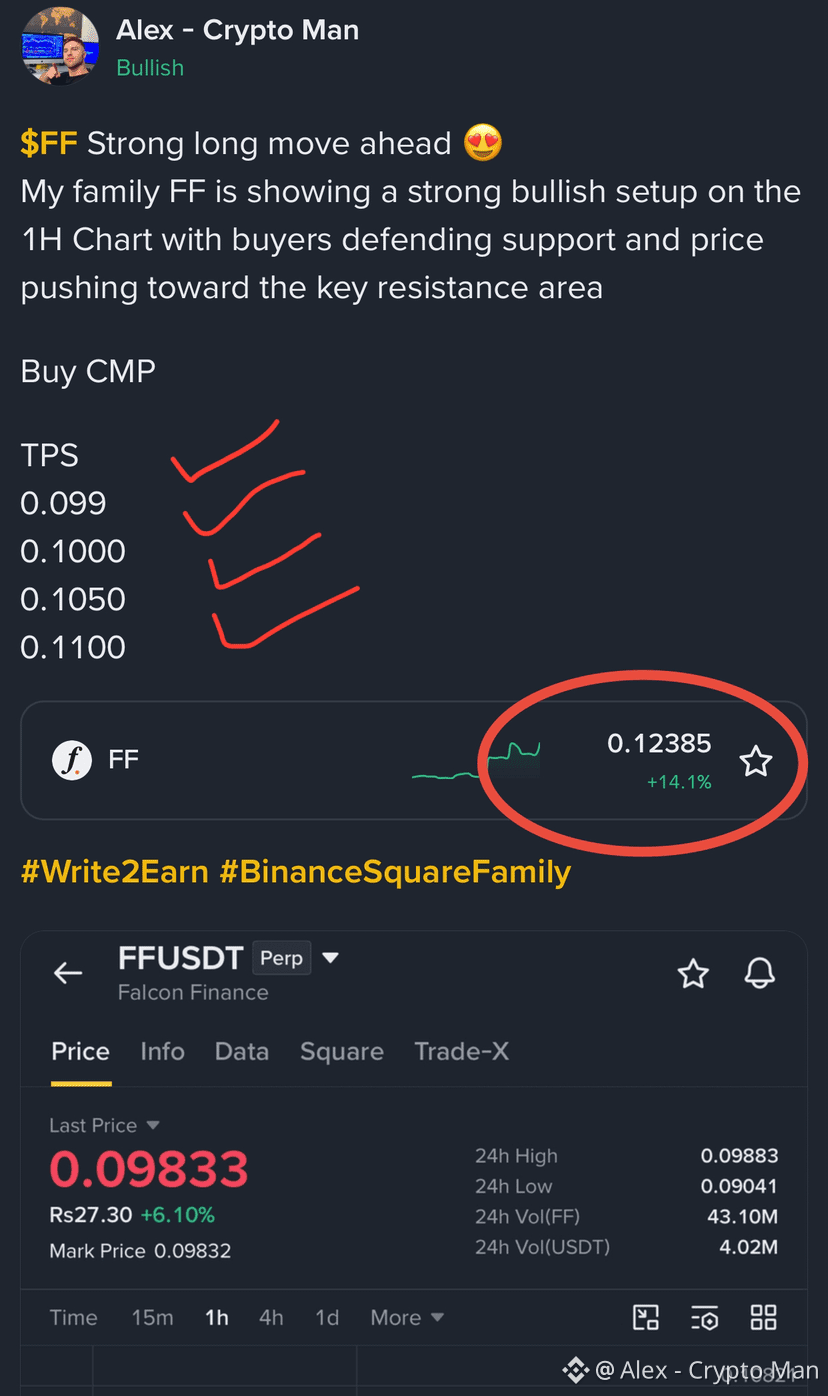Switch to the Data tab
Viewport: 828px width, 1396px height.
[x=242, y=1051]
